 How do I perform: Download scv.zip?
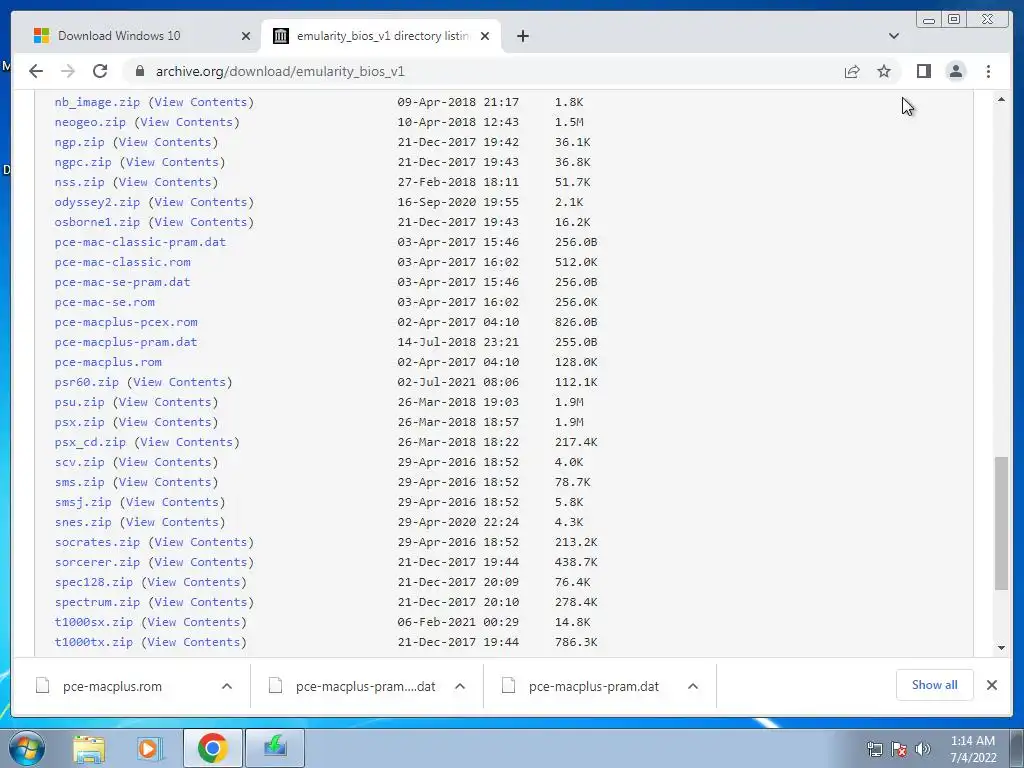[x=80, y=462]
